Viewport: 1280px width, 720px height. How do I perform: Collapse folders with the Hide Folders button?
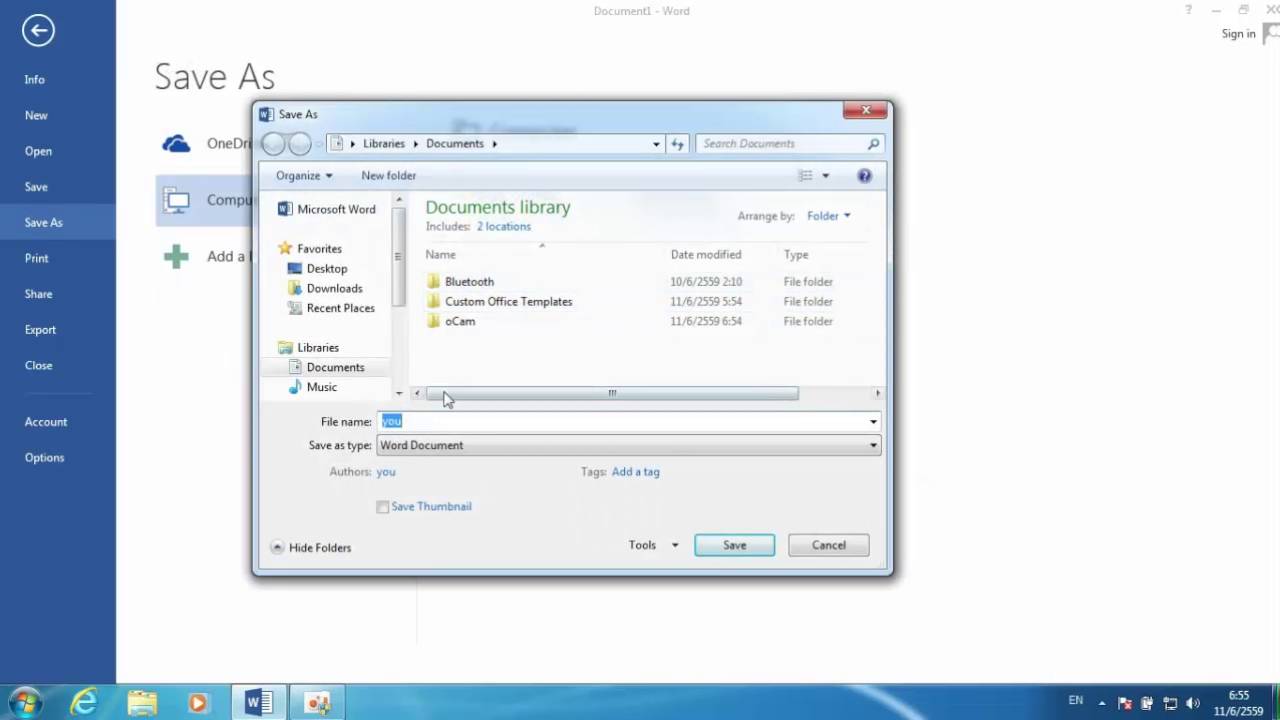pyautogui.click(x=311, y=548)
